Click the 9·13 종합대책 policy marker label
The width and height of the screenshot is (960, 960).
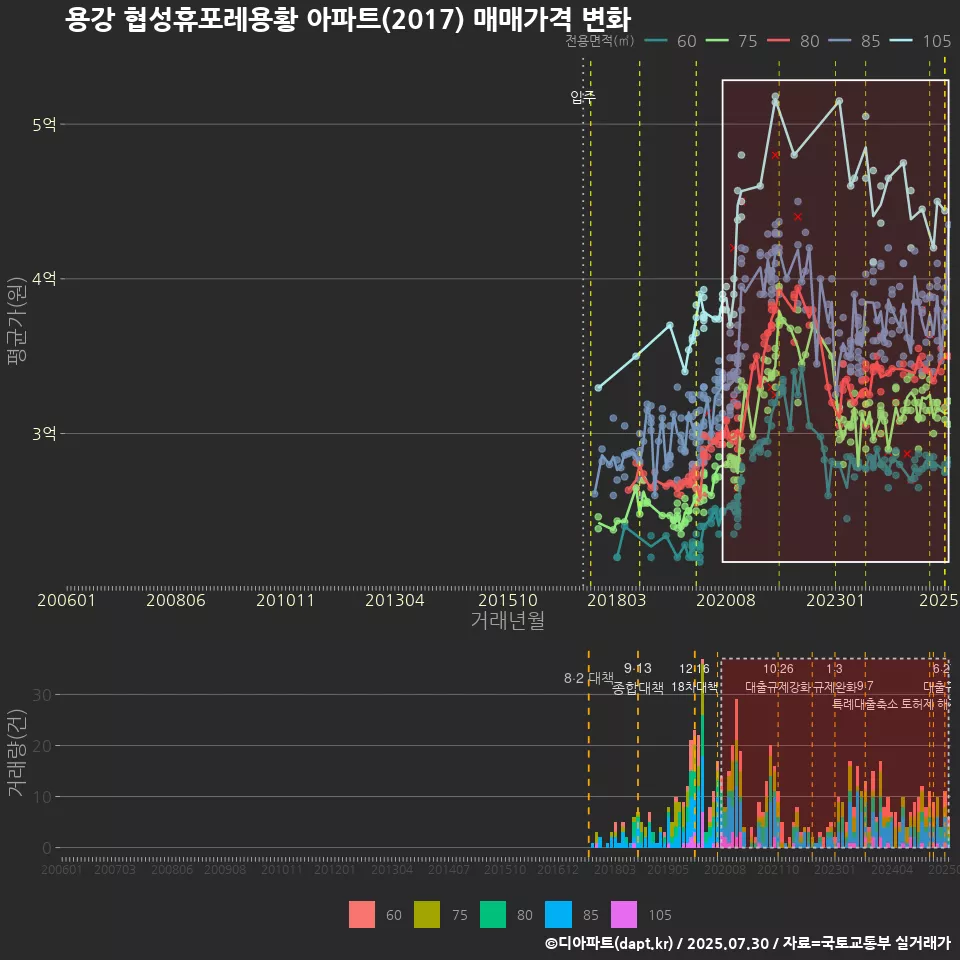coord(638,678)
